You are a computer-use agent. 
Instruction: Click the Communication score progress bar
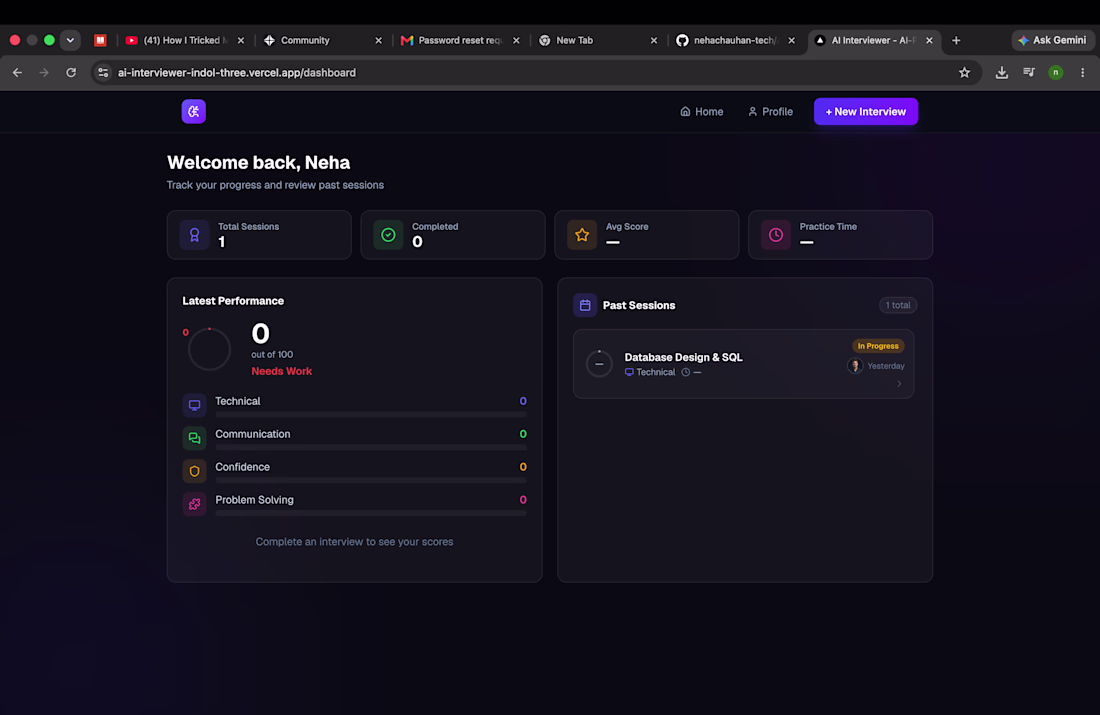point(370,448)
